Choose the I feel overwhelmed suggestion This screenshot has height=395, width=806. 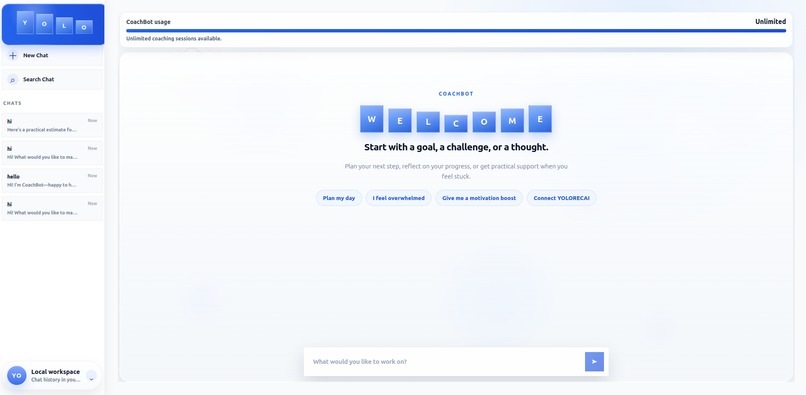click(x=398, y=198)
